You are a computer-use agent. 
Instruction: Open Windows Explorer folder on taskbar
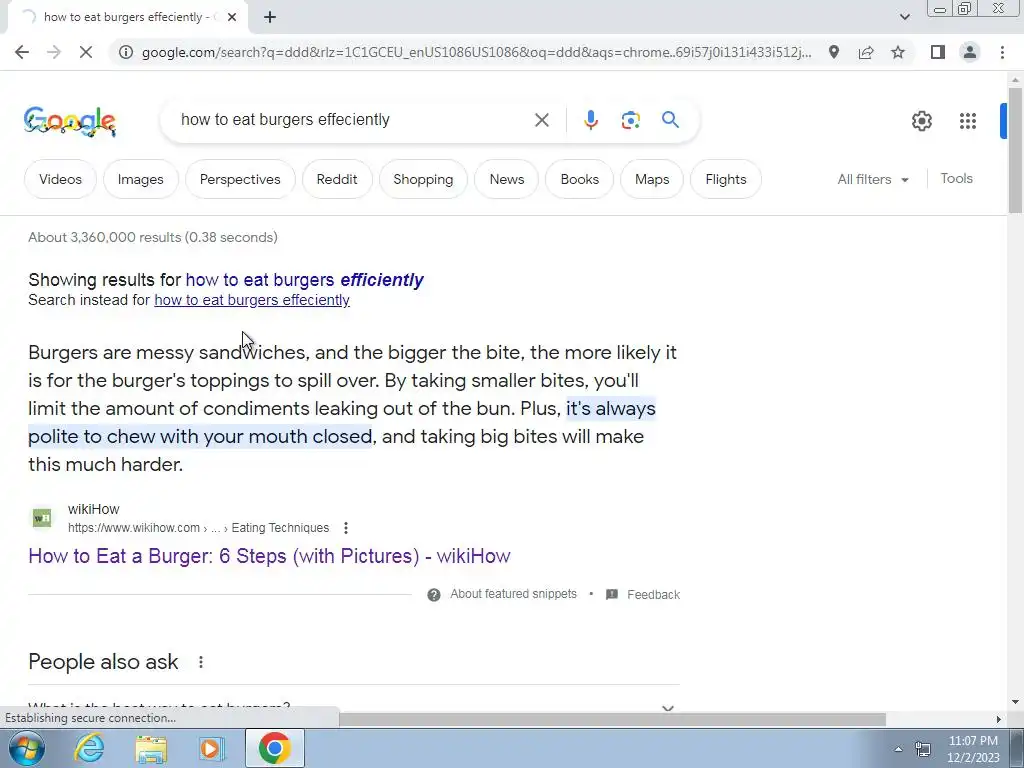pos(151,749)
